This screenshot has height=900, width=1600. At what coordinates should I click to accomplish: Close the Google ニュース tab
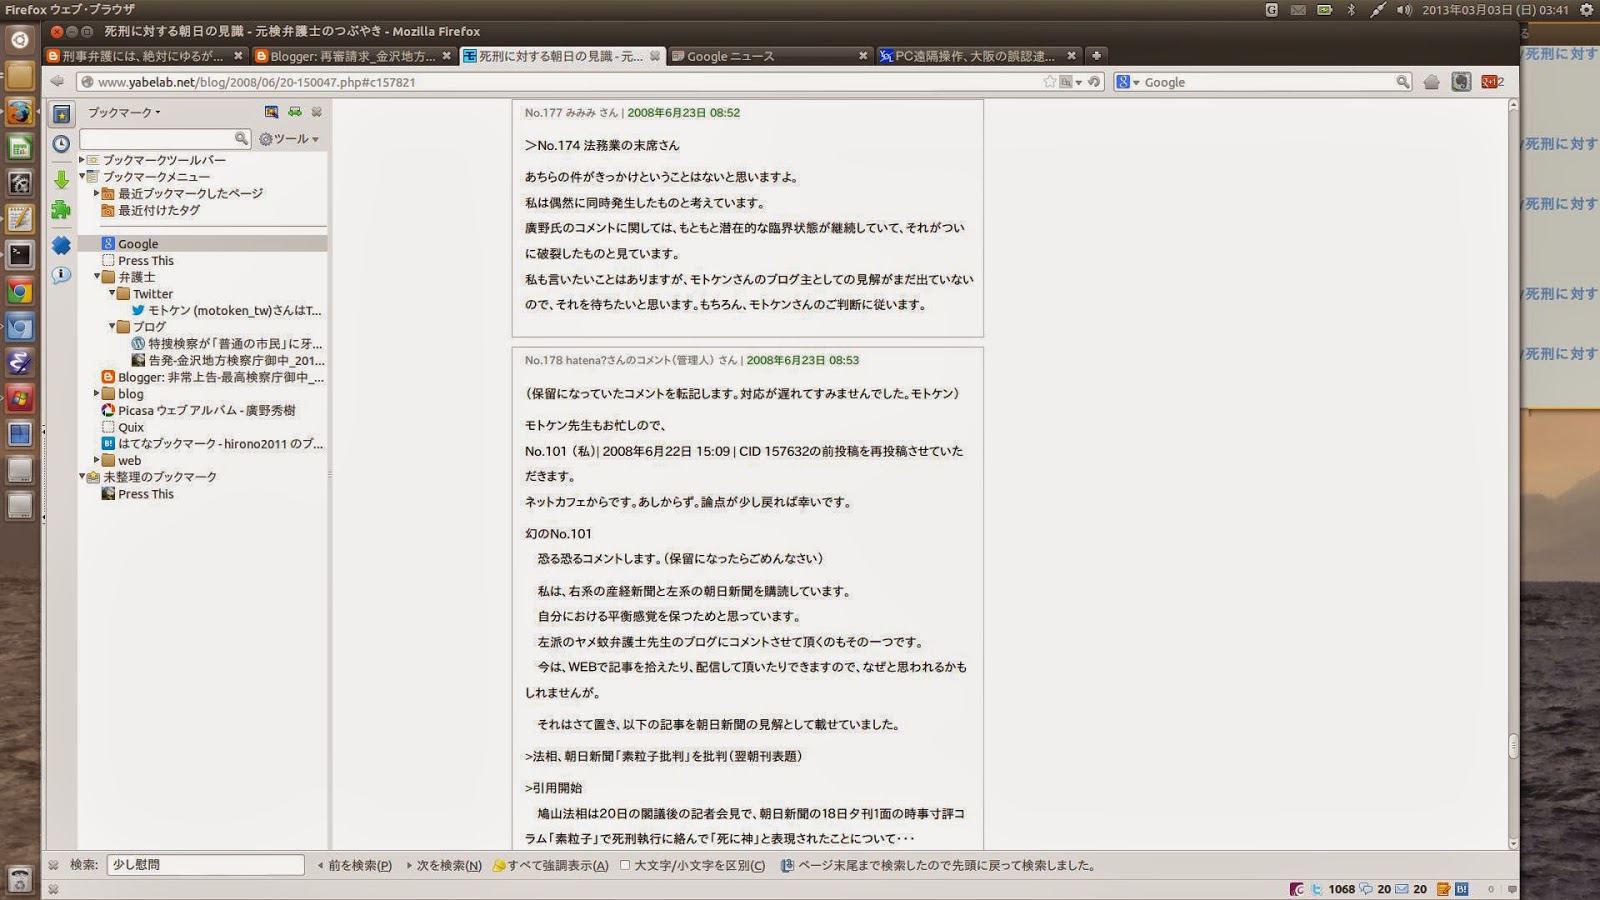pyautogui.click(x=863, y=56)
